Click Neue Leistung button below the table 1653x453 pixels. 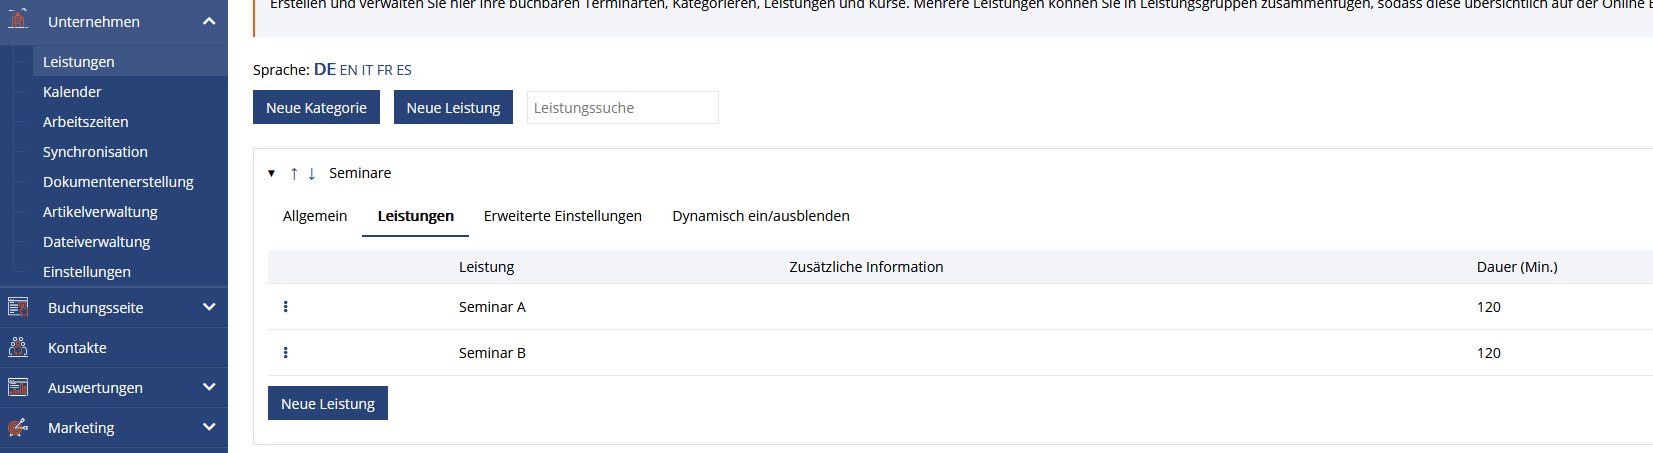pos(328,403)
